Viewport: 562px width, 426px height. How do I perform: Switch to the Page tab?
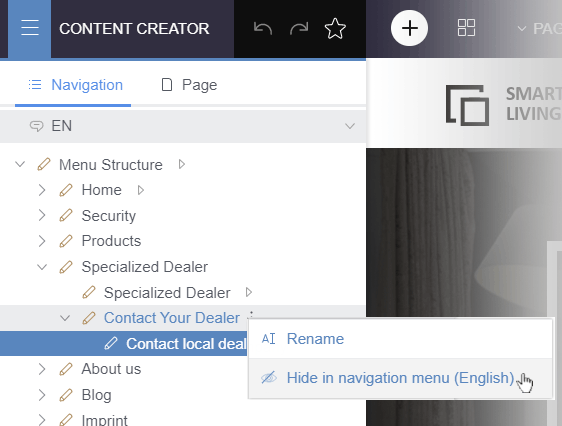coord(189,85)
